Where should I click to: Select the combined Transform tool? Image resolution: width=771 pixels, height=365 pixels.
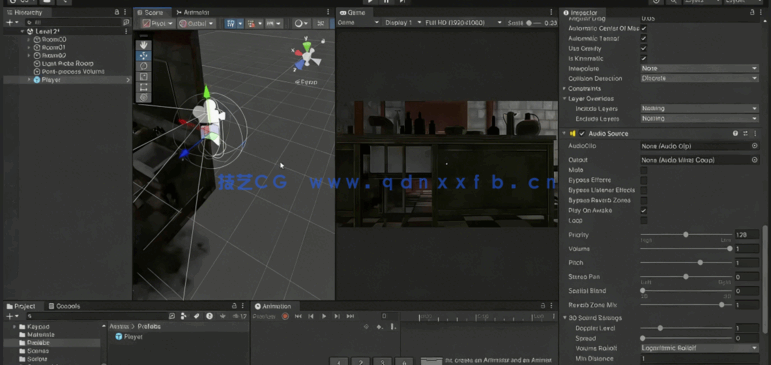[144, 97]
